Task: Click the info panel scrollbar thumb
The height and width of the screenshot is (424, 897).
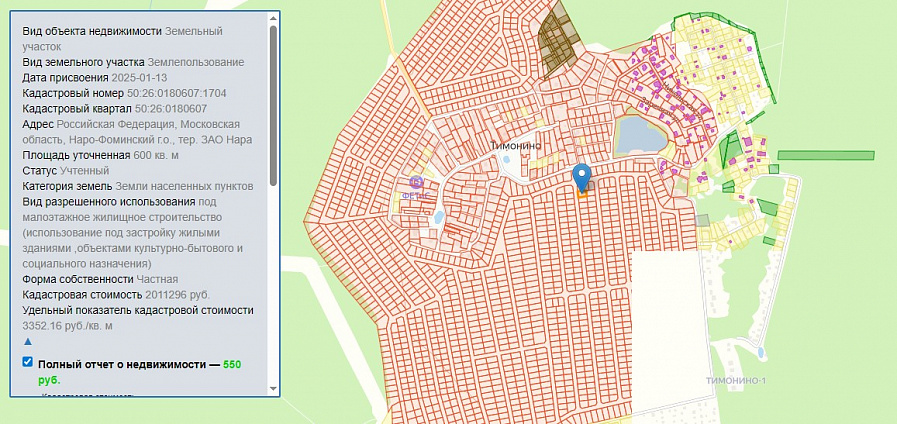Action: click(273, 106)
